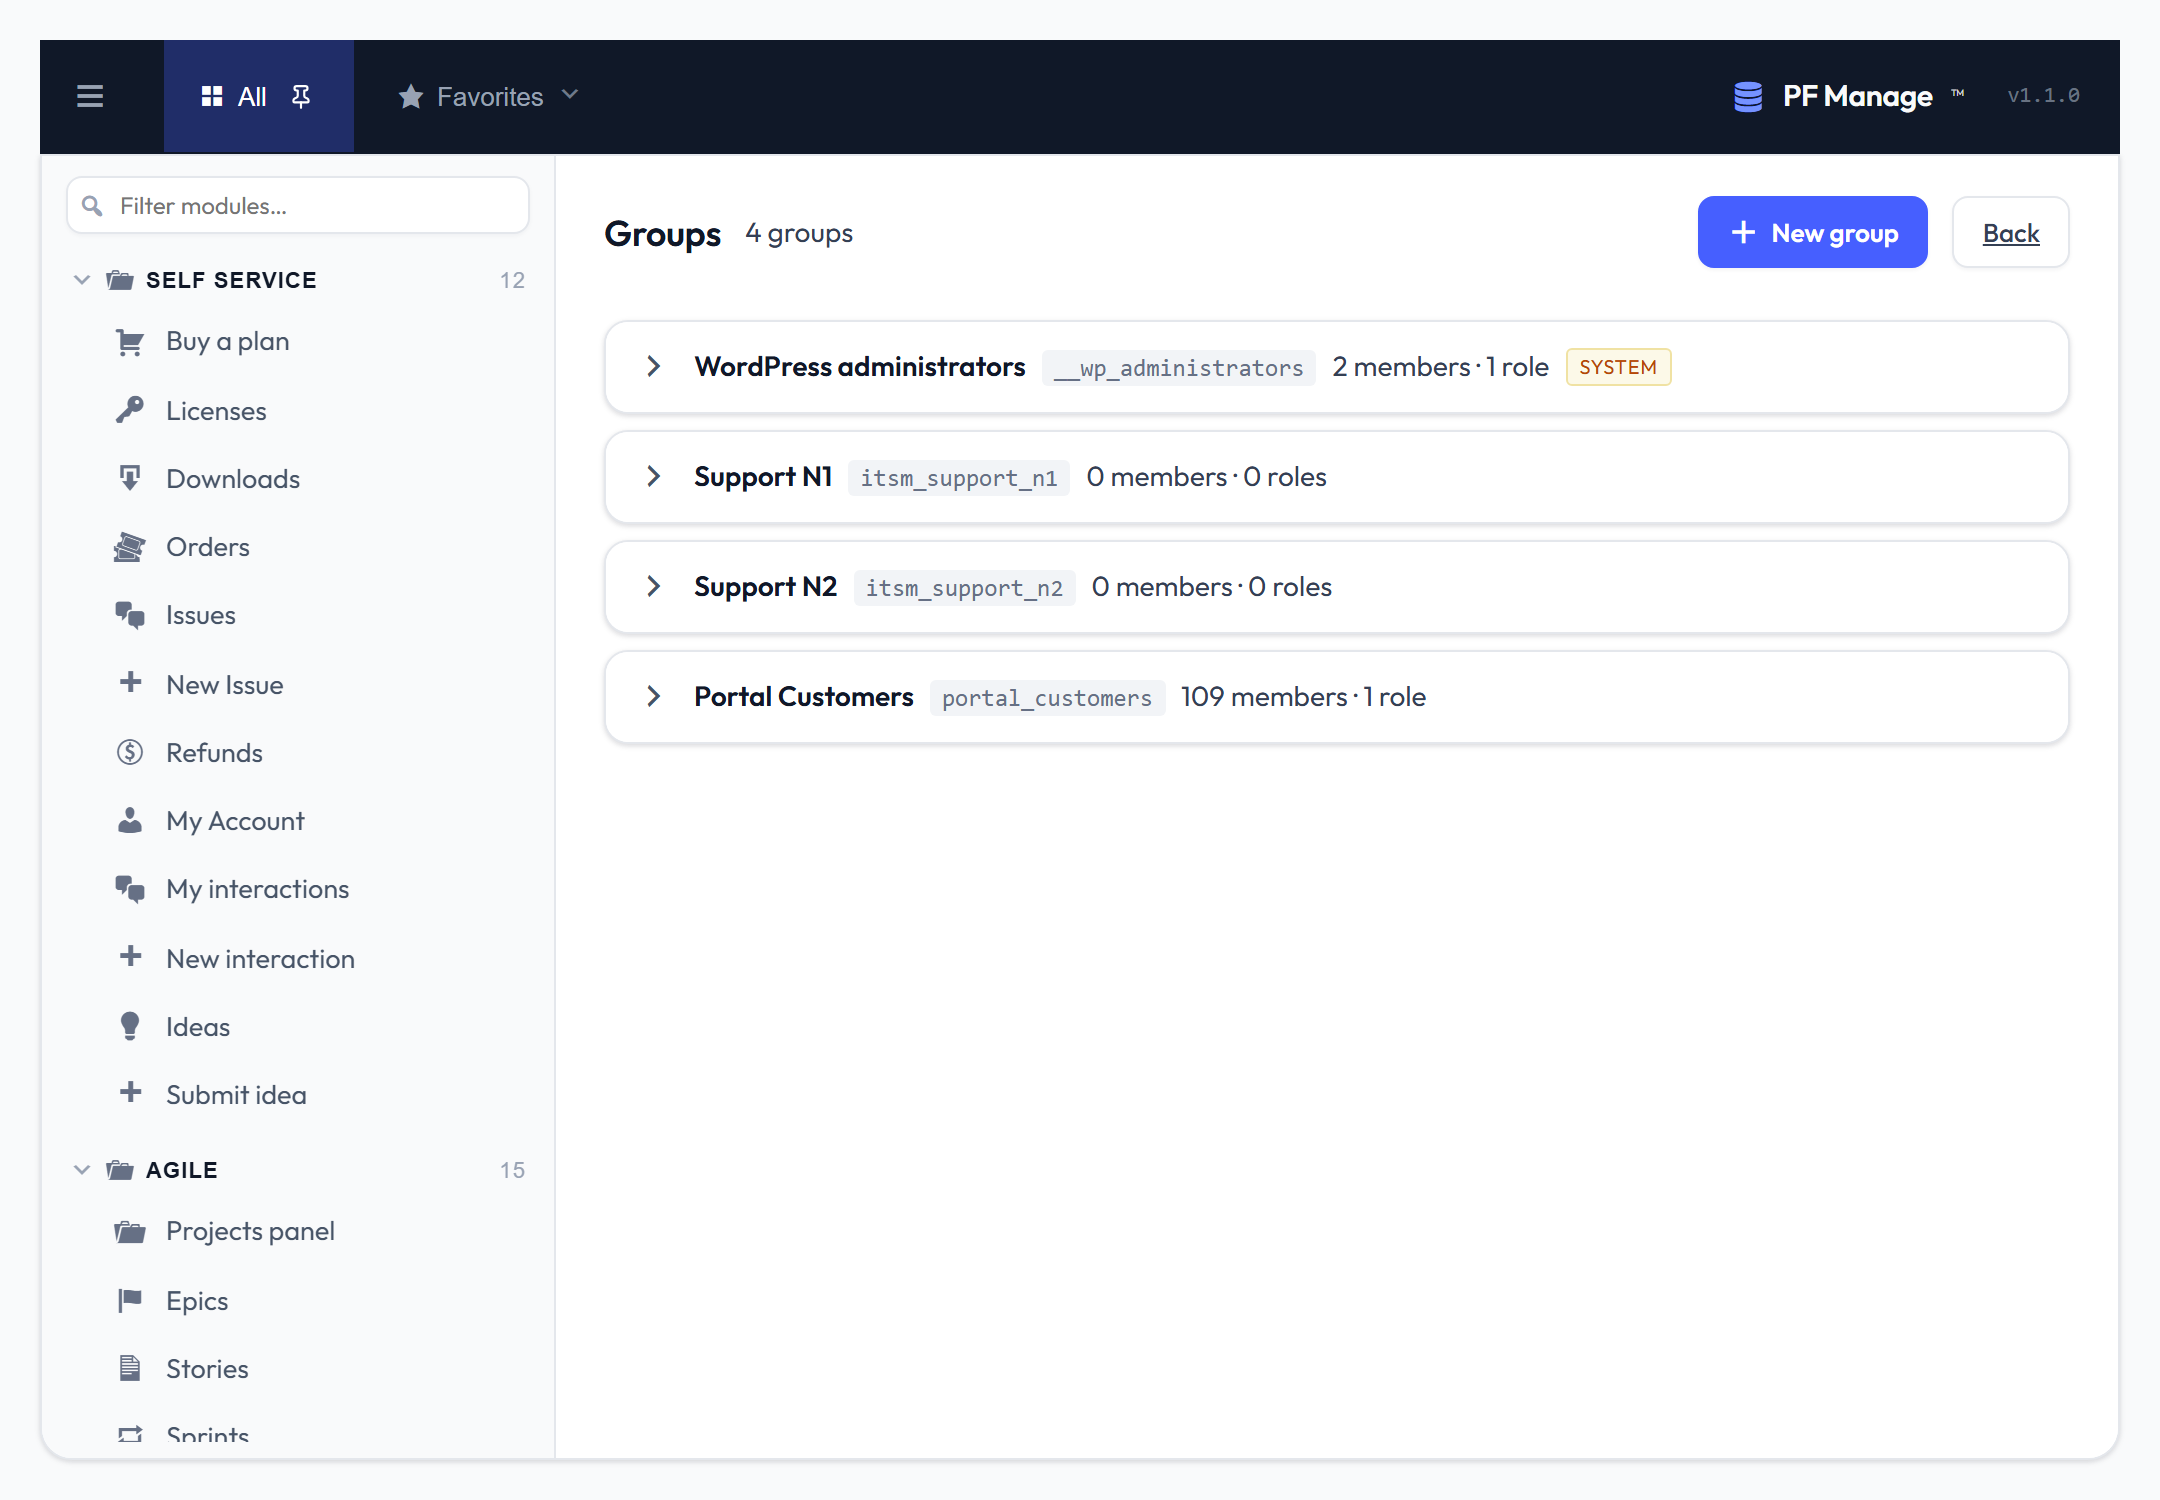This screenshot has height=1500, width=2160.
Task: Click the SYSTEM badge
Action: tap(1618, 367)
